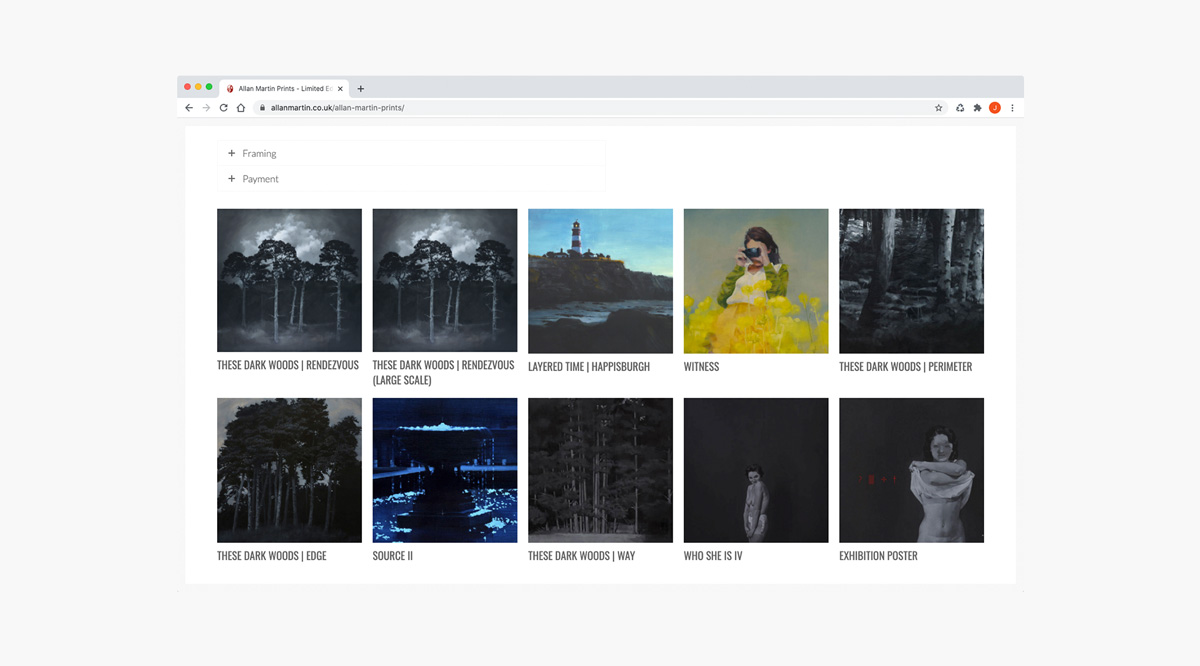Open the Happisburgh lighthouse print image
Screen dimensions: 1200x666
600,281
